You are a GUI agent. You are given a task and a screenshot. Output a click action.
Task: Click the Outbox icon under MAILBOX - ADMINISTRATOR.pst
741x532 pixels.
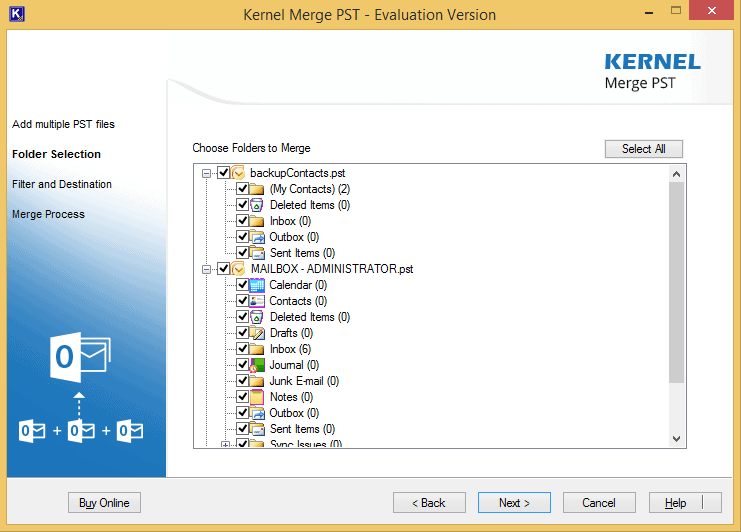pos(257,413)
